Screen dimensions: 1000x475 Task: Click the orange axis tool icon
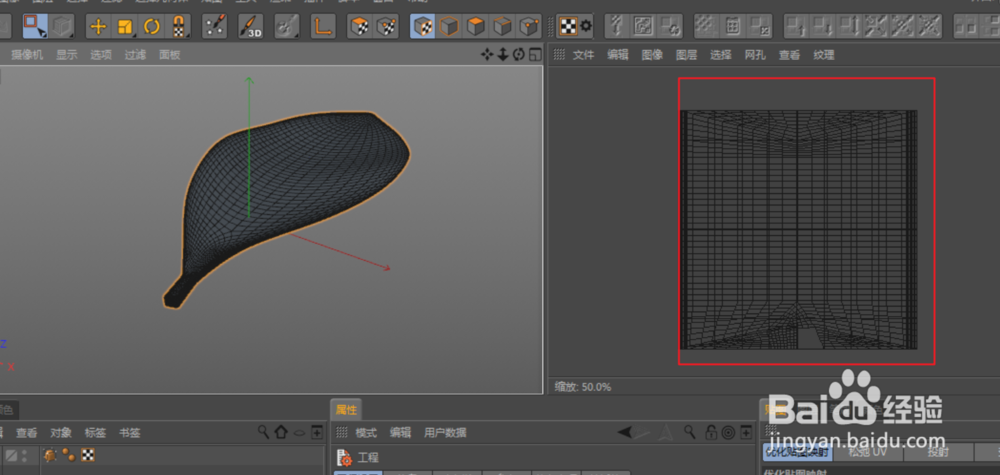click(323, 26)
